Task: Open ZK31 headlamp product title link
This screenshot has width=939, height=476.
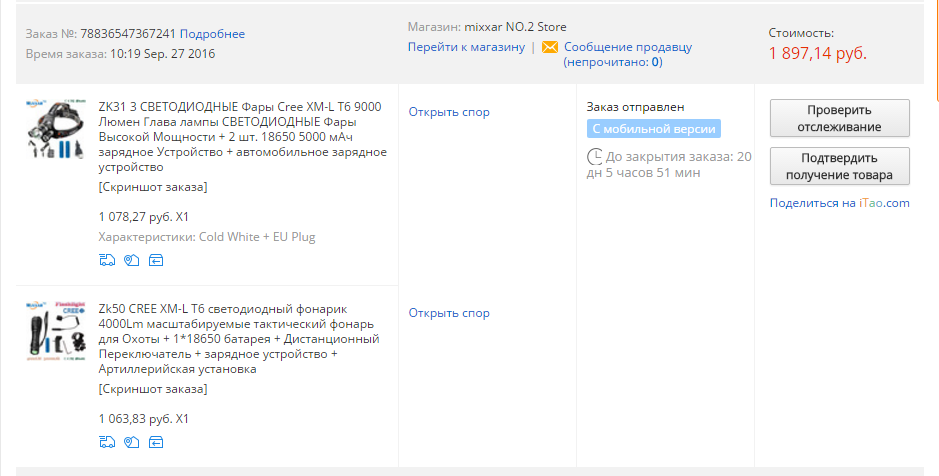Action: point(243,137)
